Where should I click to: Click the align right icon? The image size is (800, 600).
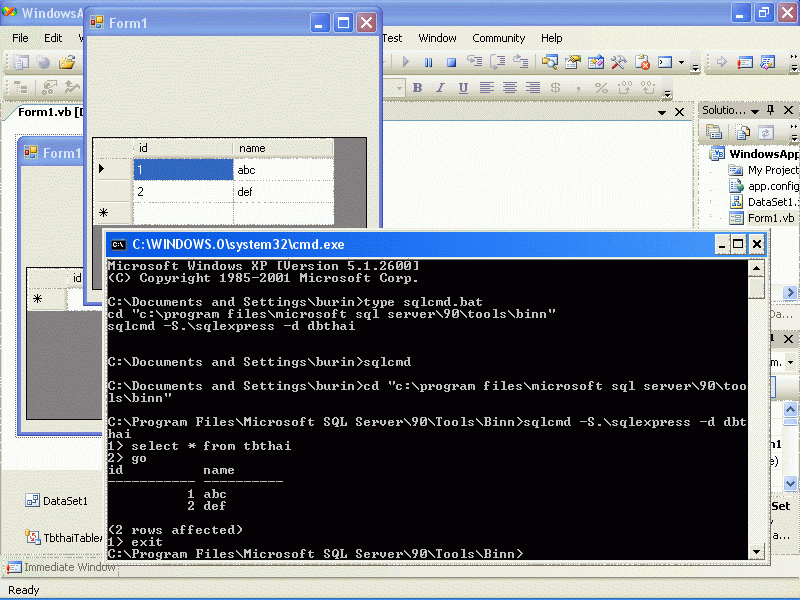[533, 88]
